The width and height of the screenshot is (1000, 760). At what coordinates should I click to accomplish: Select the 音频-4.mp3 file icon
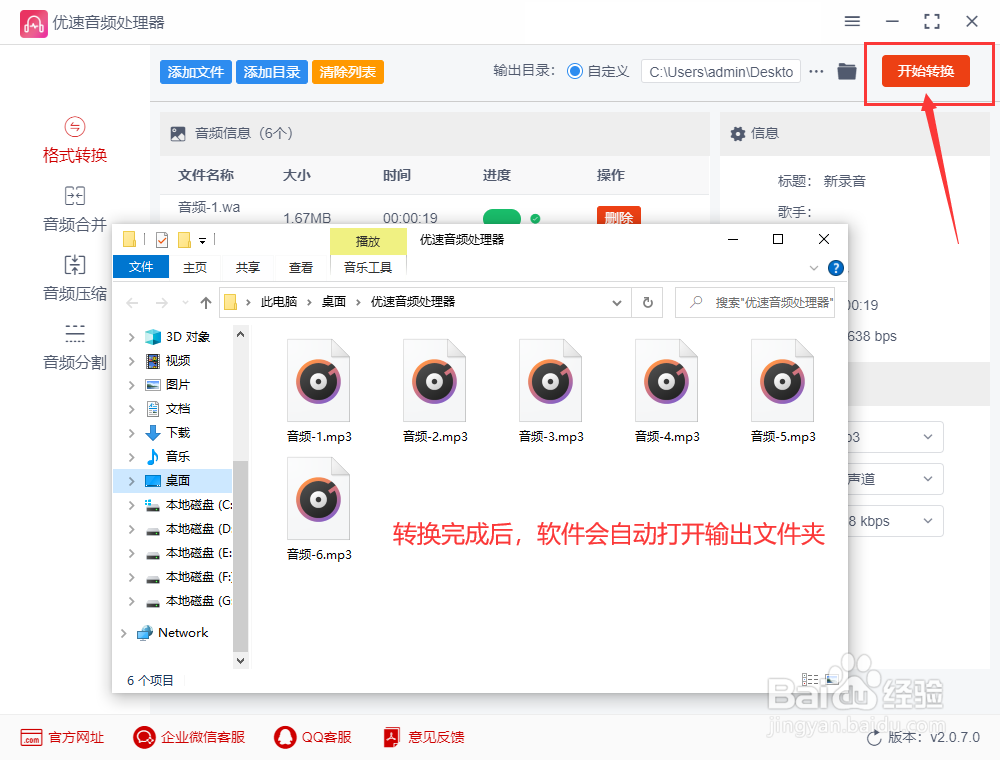click(666, 381)
